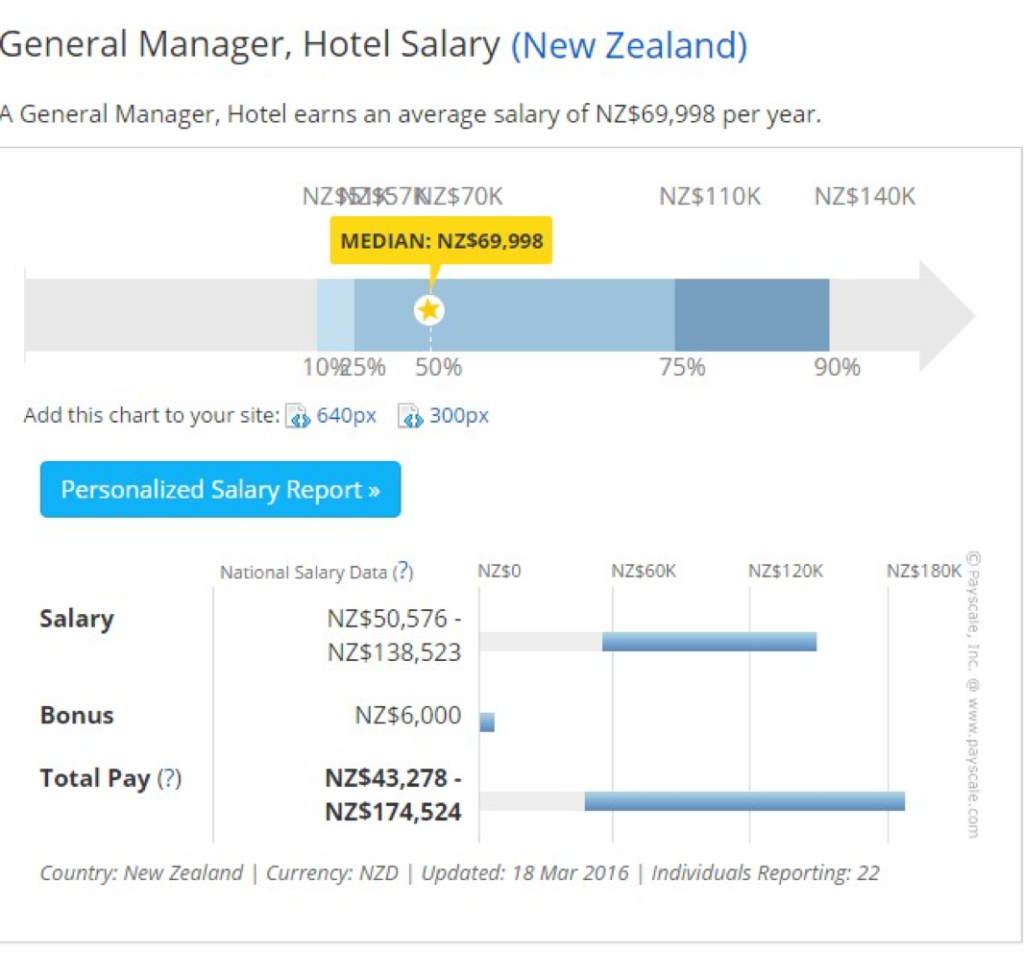Click the small blue Bonus bar
This screenshot has width=1024, height=954.
[x=487, y=722]
